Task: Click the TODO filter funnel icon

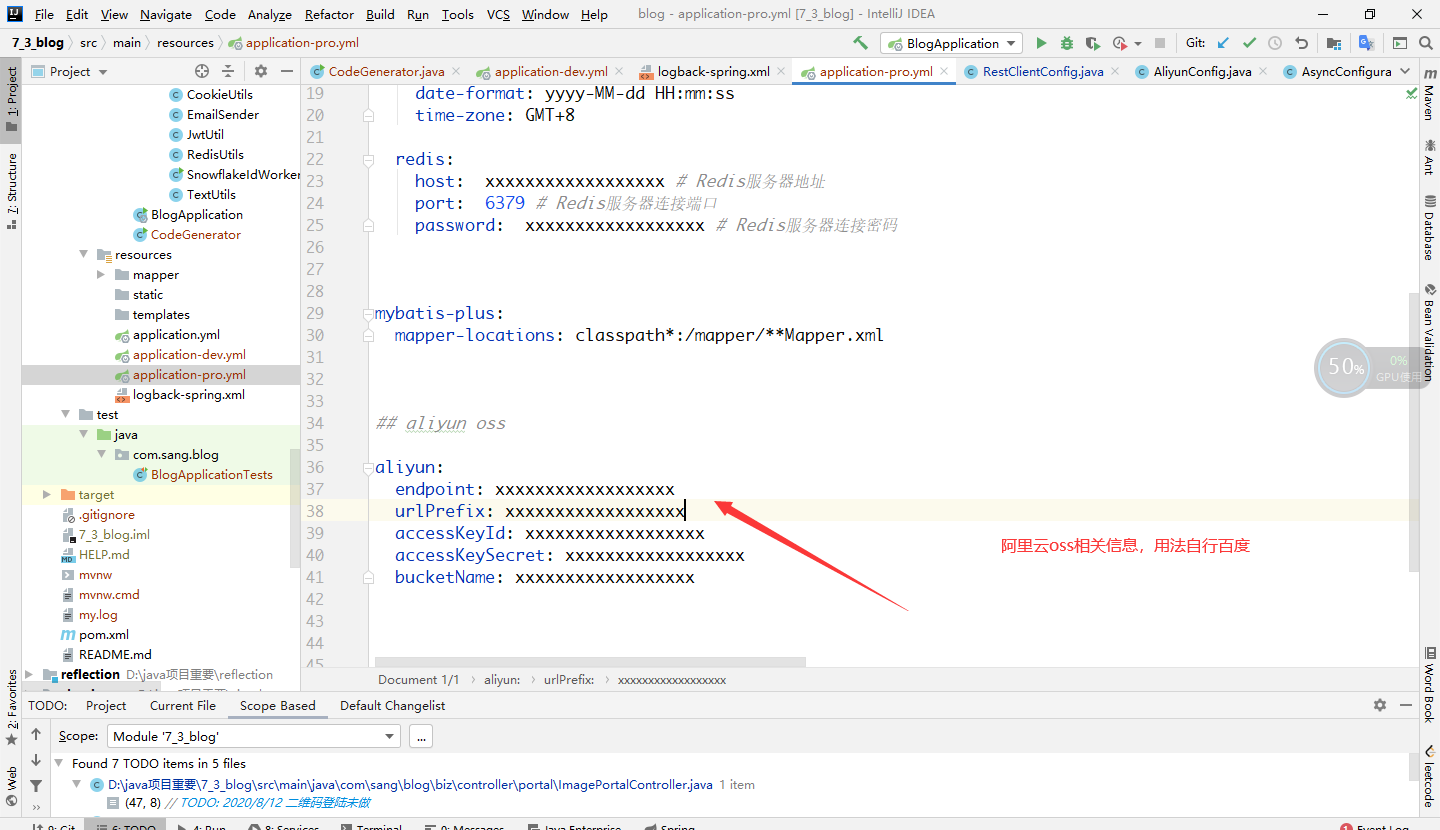Action: tap(36, 786)
